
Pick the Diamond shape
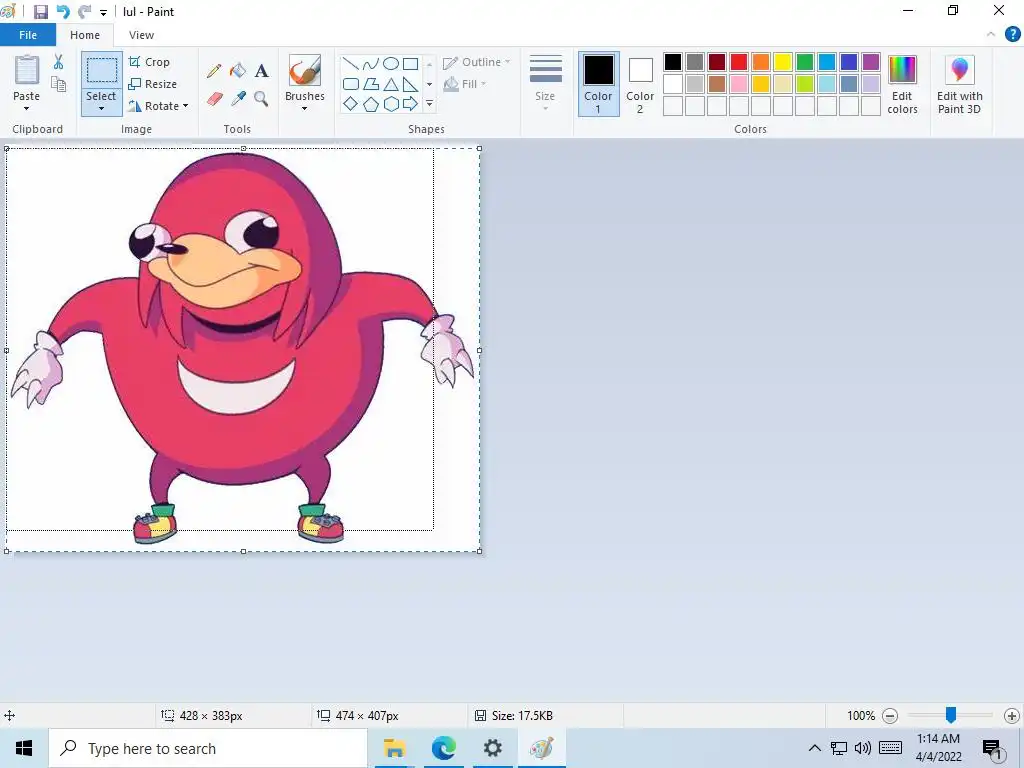click(351, 104)
